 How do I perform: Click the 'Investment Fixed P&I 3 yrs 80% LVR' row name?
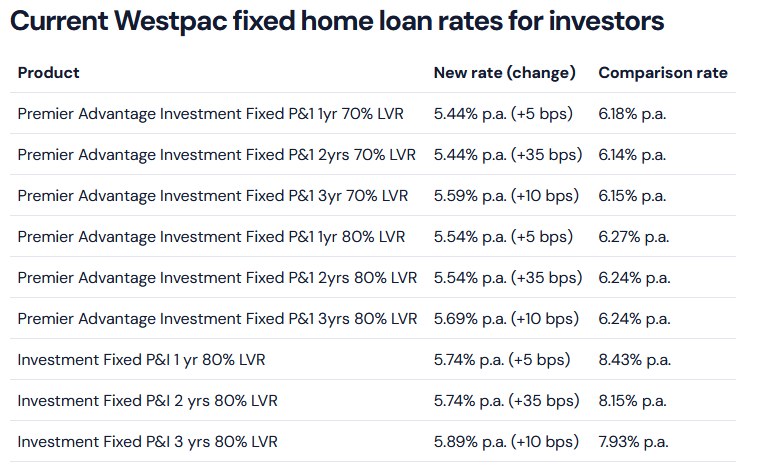click(147, 442)
